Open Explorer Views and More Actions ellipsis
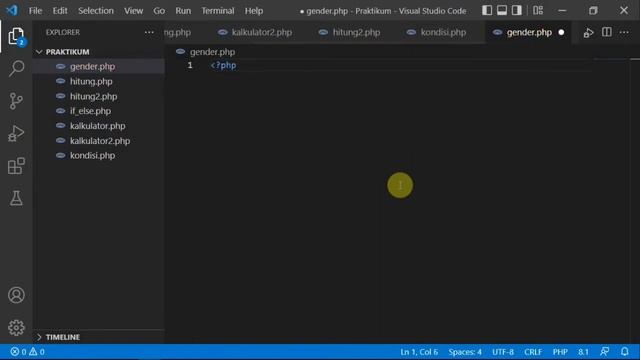 (149, 32)
